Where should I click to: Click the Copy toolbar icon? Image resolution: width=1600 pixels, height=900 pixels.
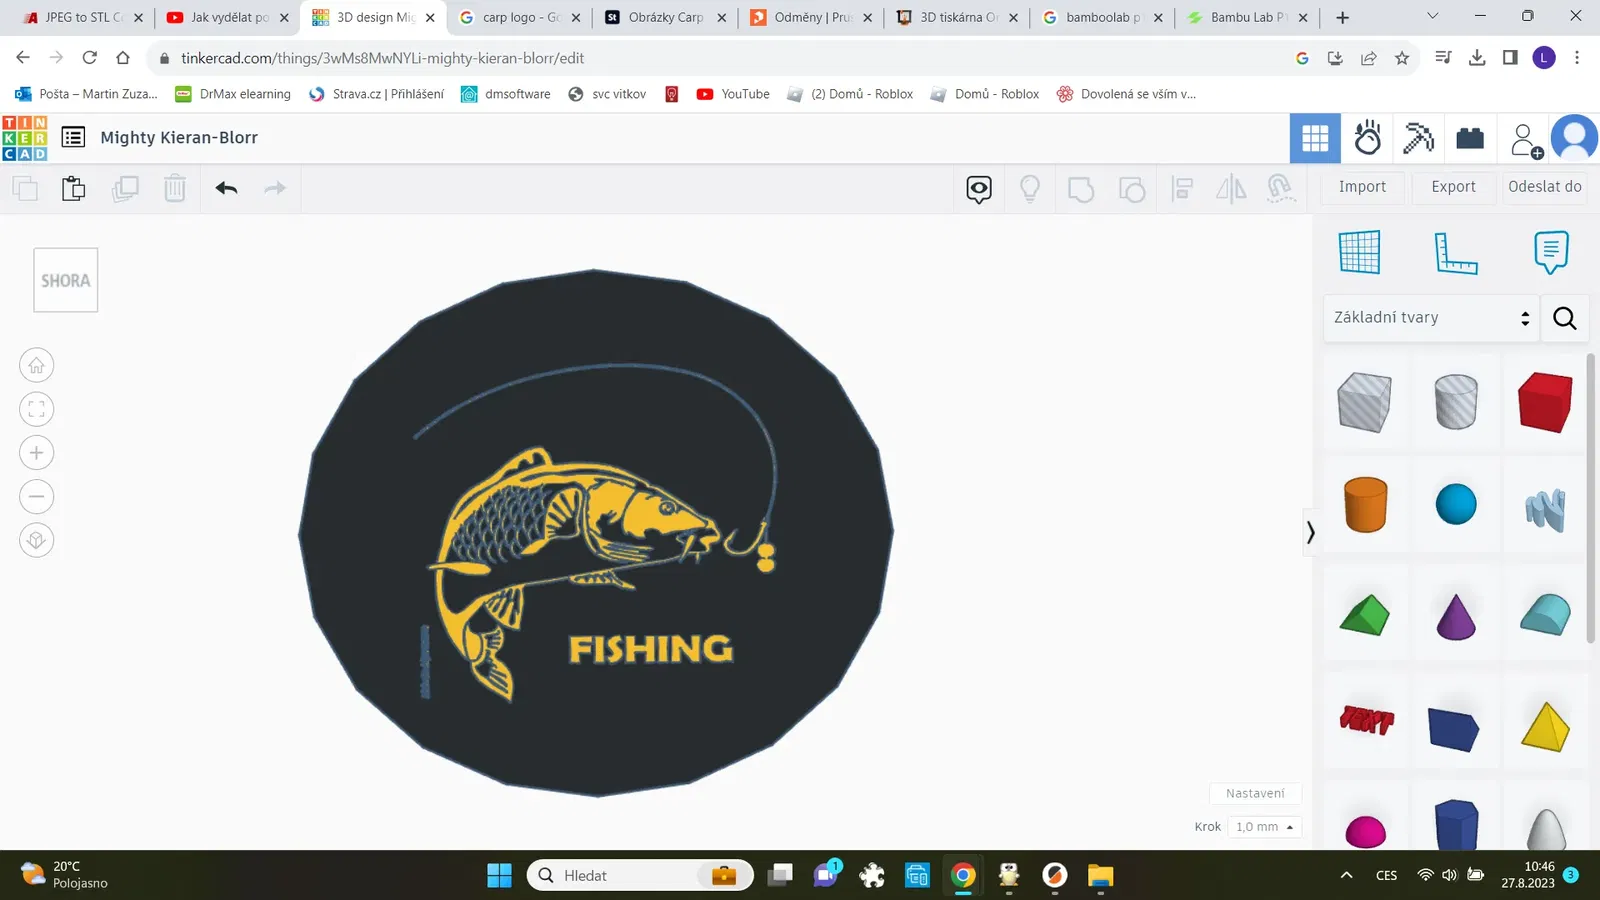pos(25,188)
